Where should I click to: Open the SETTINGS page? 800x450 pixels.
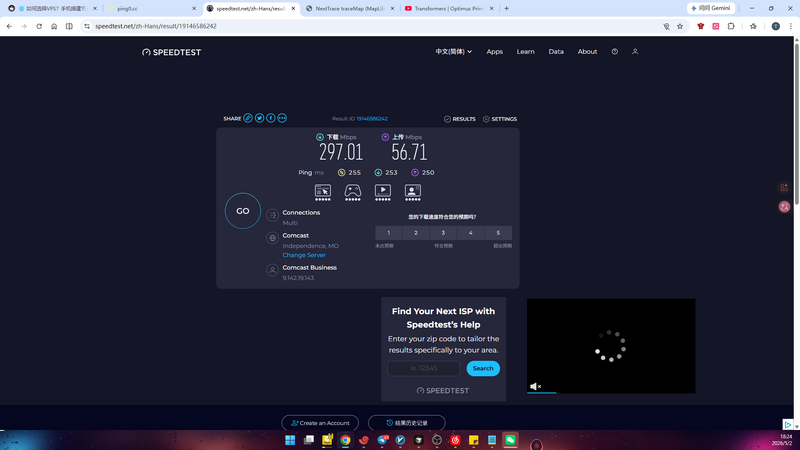pos(500,119)
